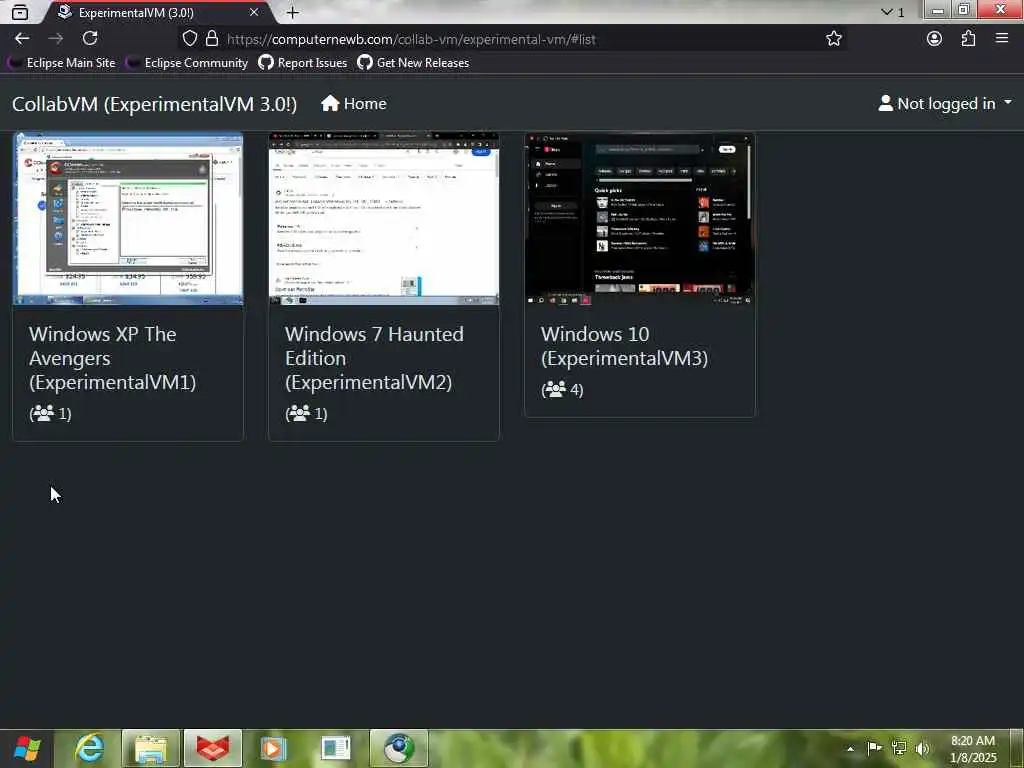Open the Windows XP The Avengers thumbnail
Screen dimensions: 1024x768
click(x=128, y=219)
